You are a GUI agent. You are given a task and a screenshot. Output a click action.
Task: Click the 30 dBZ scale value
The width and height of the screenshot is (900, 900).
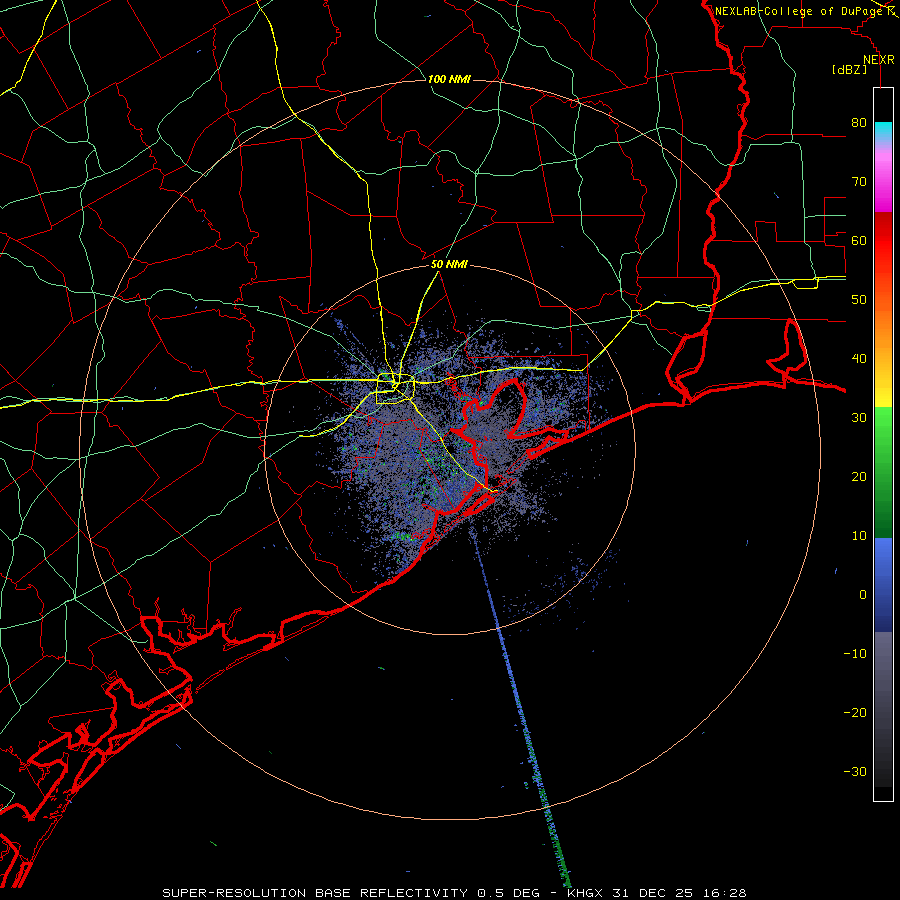(x=859, y=418)
